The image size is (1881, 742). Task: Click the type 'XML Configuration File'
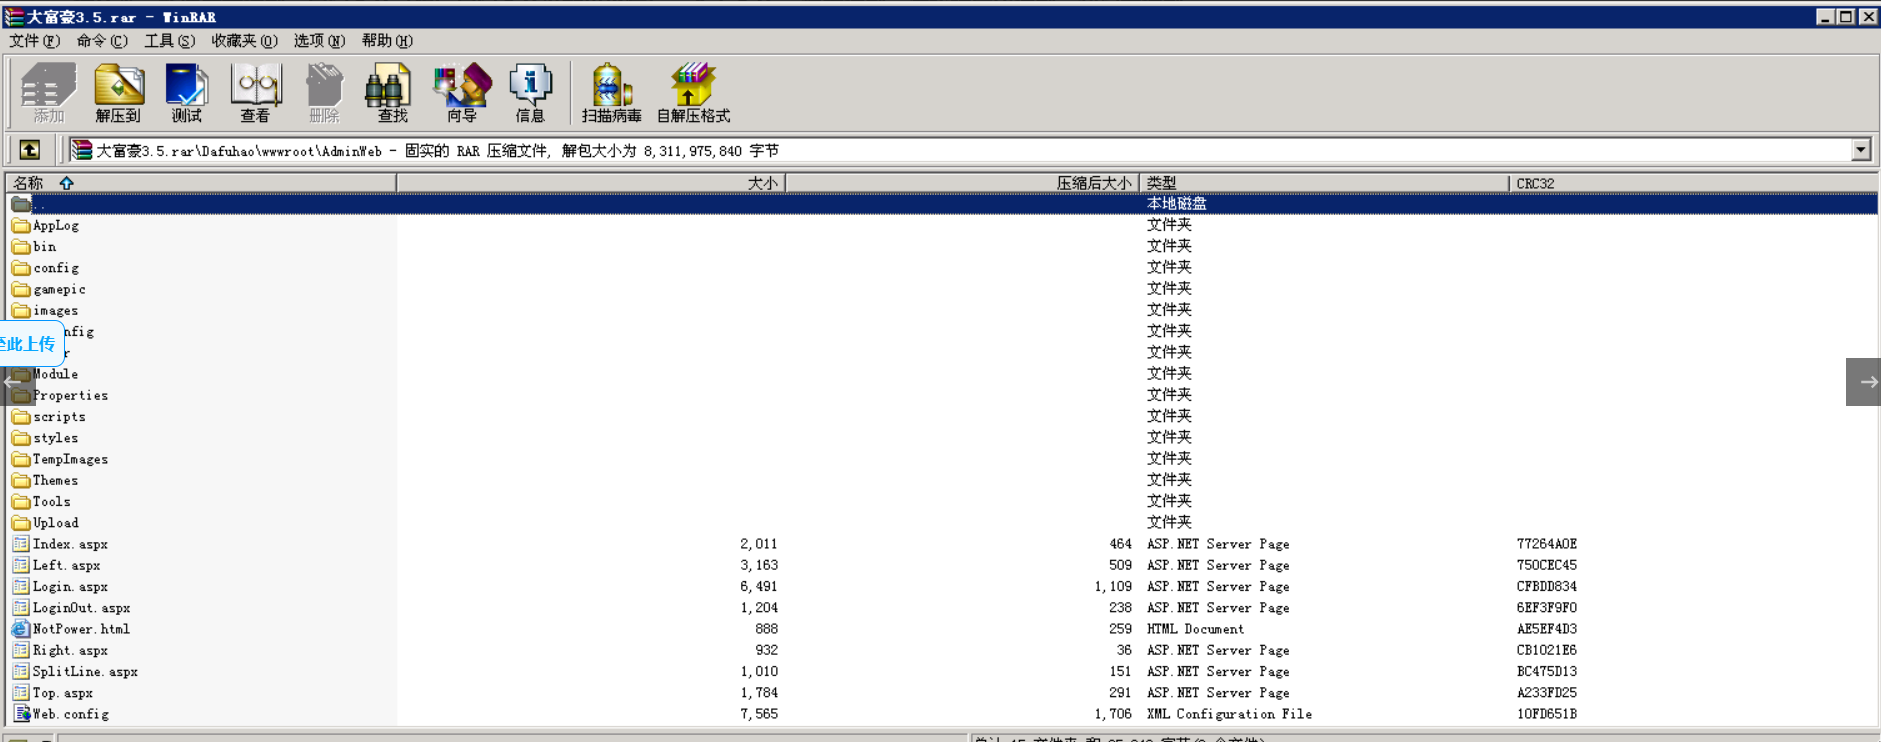pyautogui.click(x=1229, y=714)
